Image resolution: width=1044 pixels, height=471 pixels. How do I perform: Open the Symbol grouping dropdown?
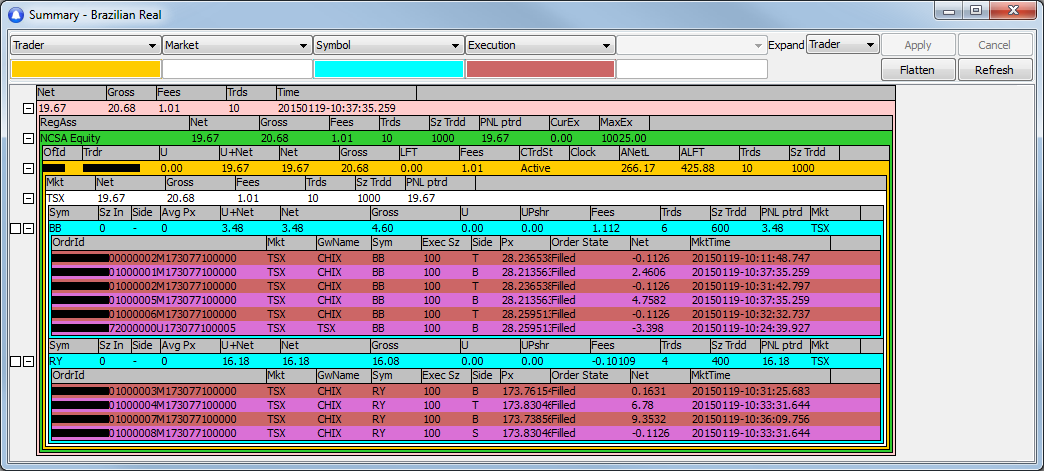point(455,46)
